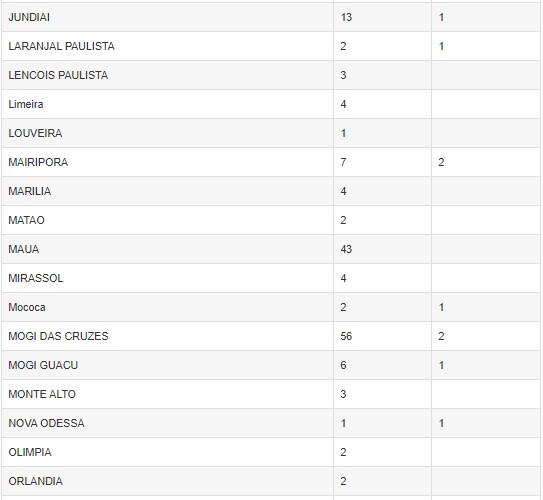Select the LENCOIS PAULISTA row label
This screenshot has height=500, width=543.
coord(58,75)
